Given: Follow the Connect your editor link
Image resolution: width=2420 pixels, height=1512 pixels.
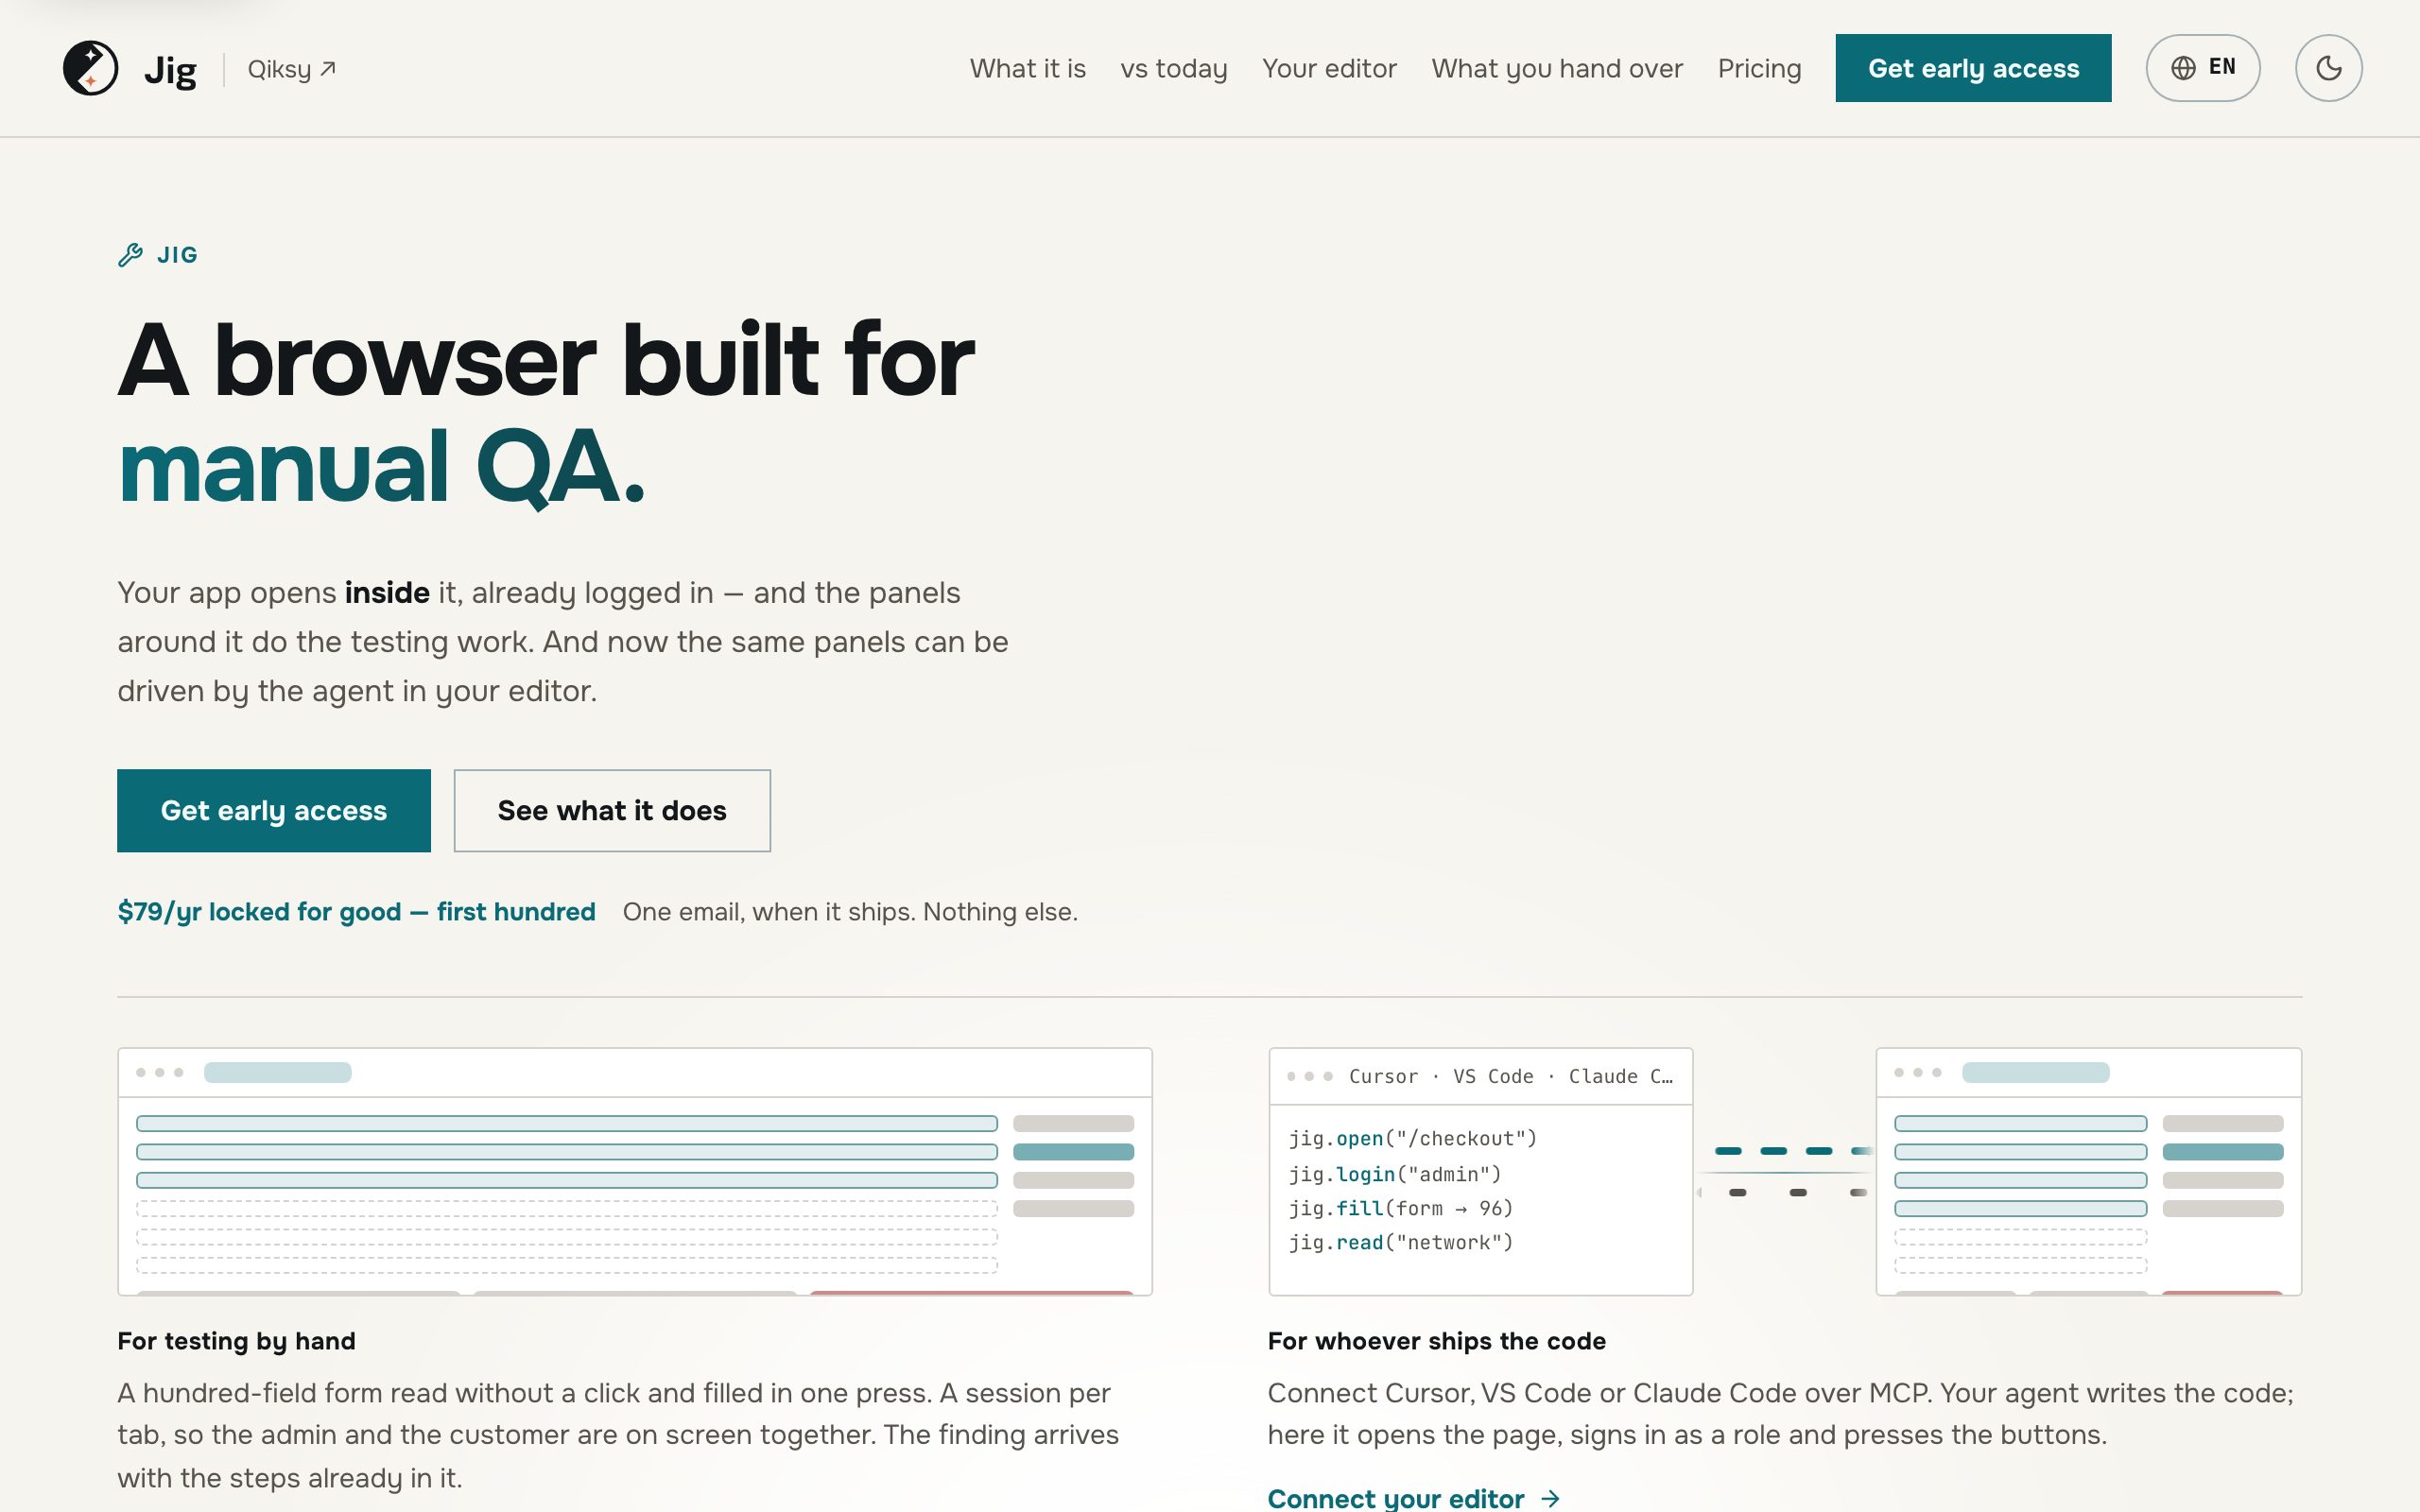Looking at the screenshot, I should click(x=1413, y=1498).
